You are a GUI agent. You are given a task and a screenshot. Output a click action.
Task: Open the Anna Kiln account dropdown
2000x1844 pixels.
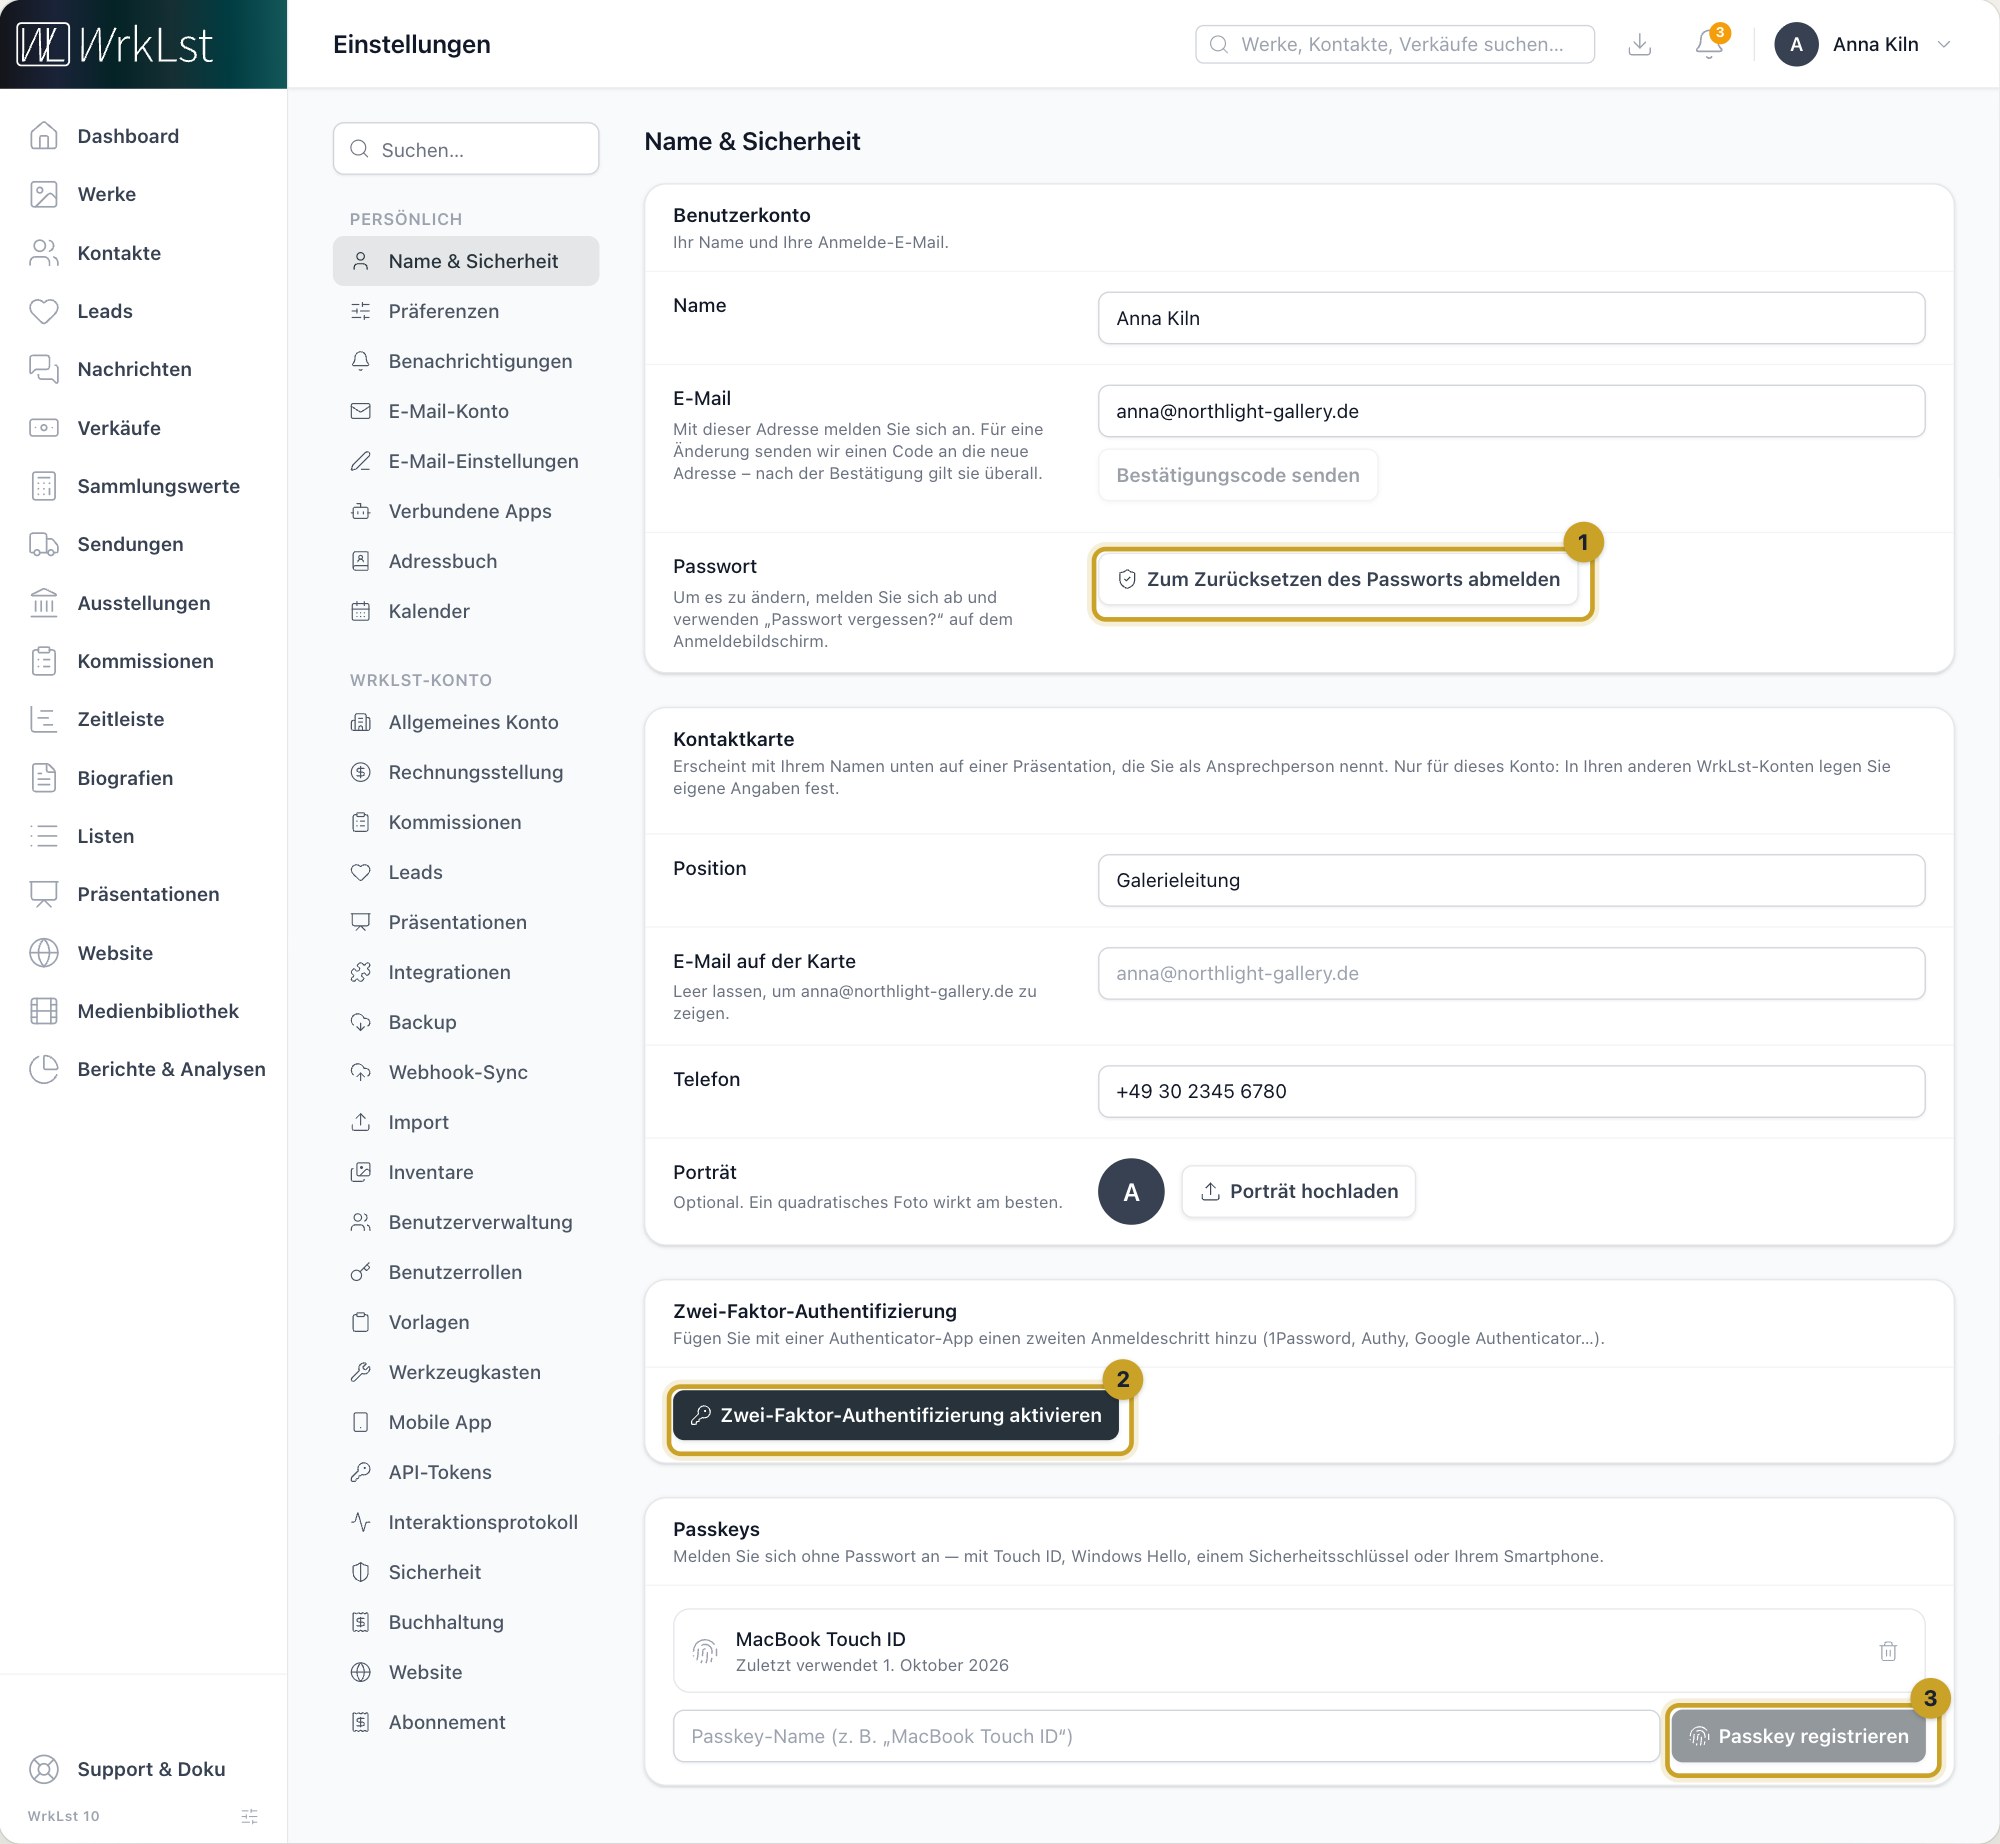tap(1863, 44)
